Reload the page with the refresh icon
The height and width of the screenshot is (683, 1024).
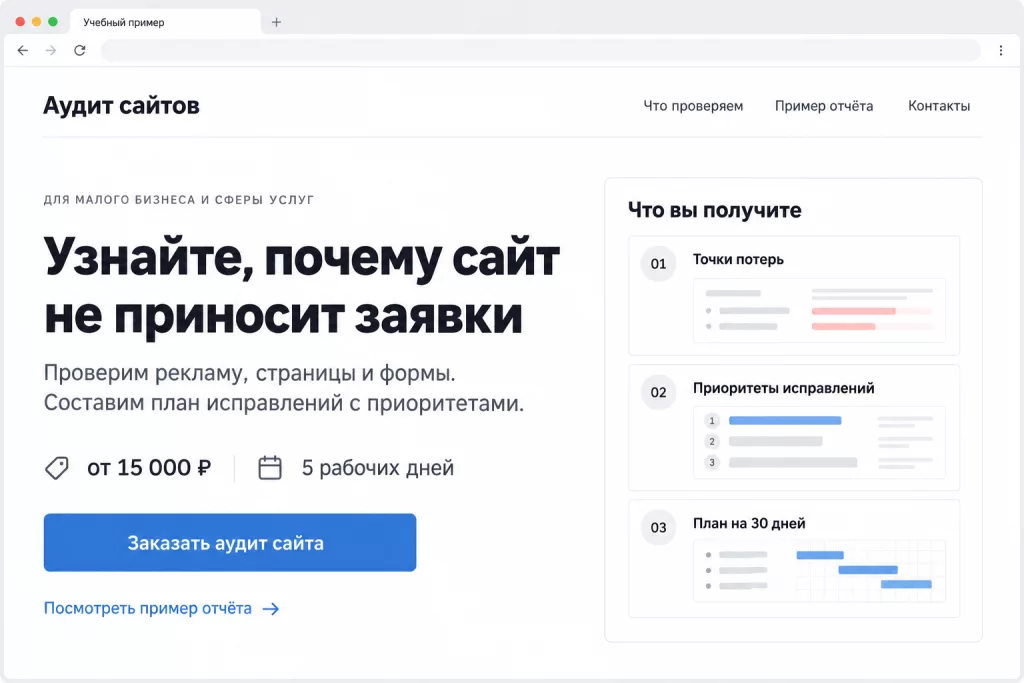tap(80, 50)
